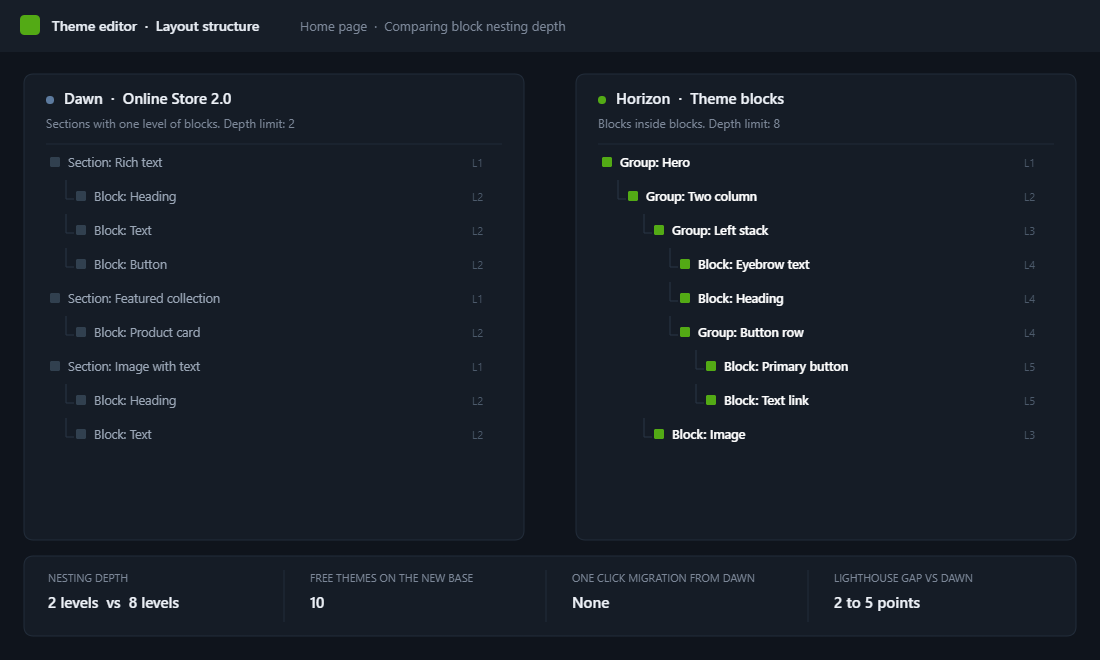Click the blue dot next to Dawn
This screenshot has width=1100, height=660.
pyautogui.click(x=50, y=100)
